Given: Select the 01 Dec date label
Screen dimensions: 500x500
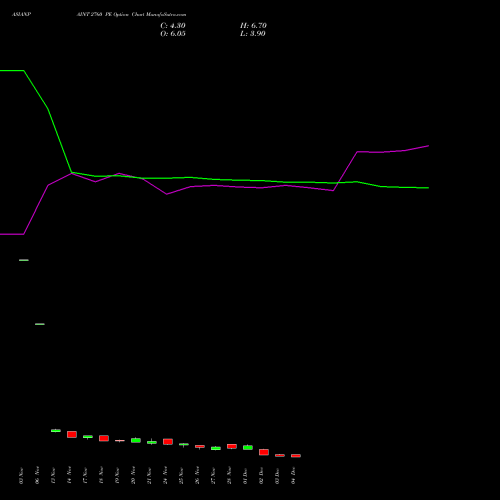Looking at the screenshot, I should point(246,475).
